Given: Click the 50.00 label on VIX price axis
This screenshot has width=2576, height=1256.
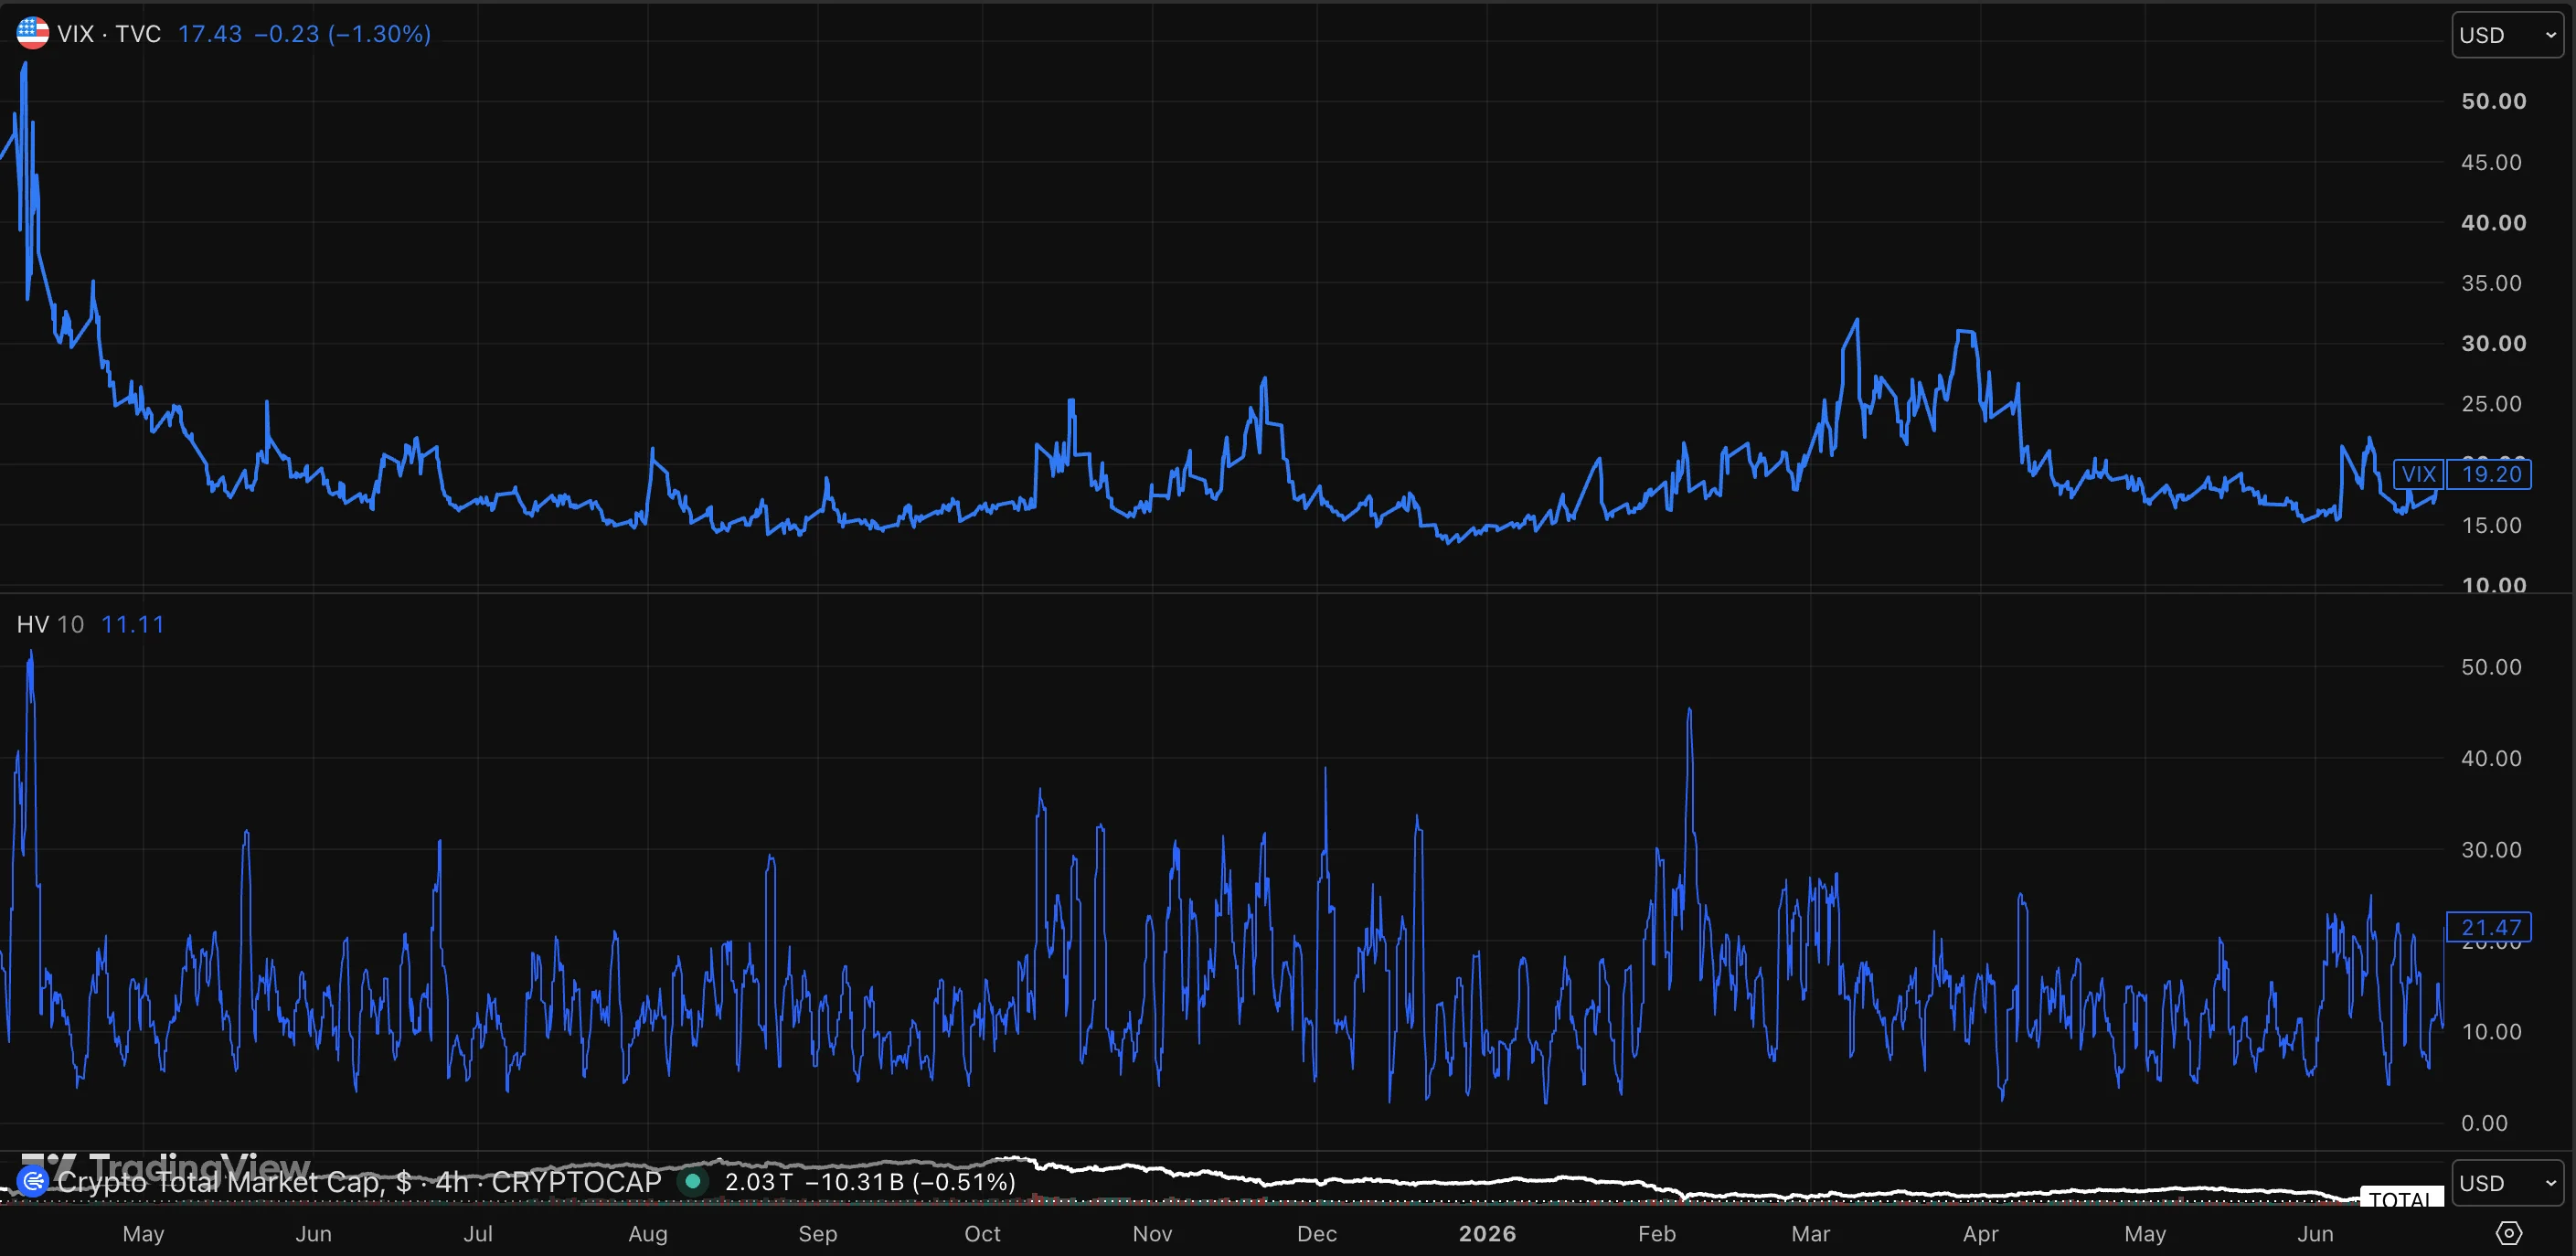Looking at the screenshot, I should click(2493, 101).
